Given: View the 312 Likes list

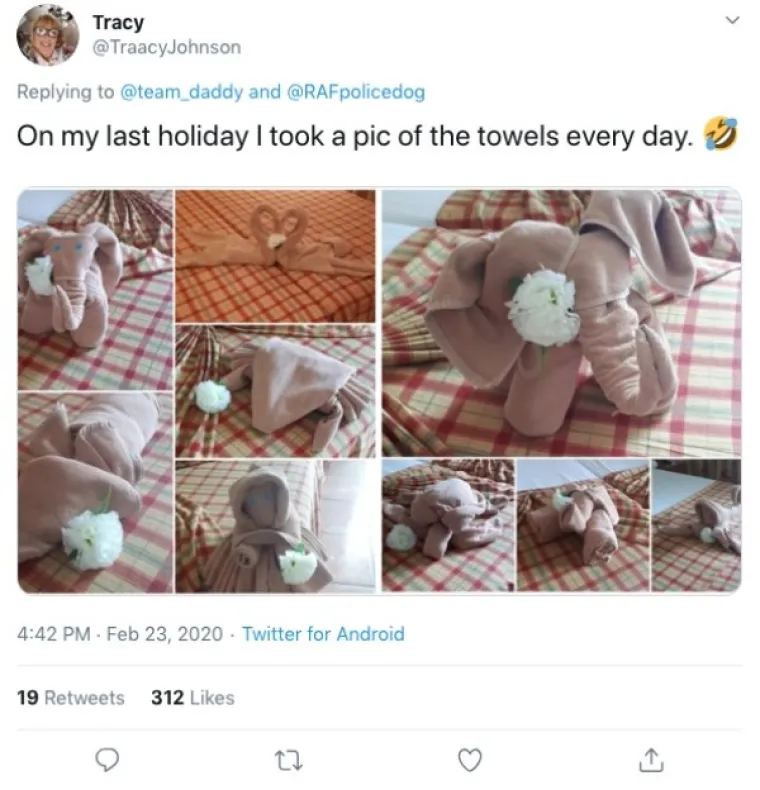Looking at the screenshot, I should click(x=192, y=697).
